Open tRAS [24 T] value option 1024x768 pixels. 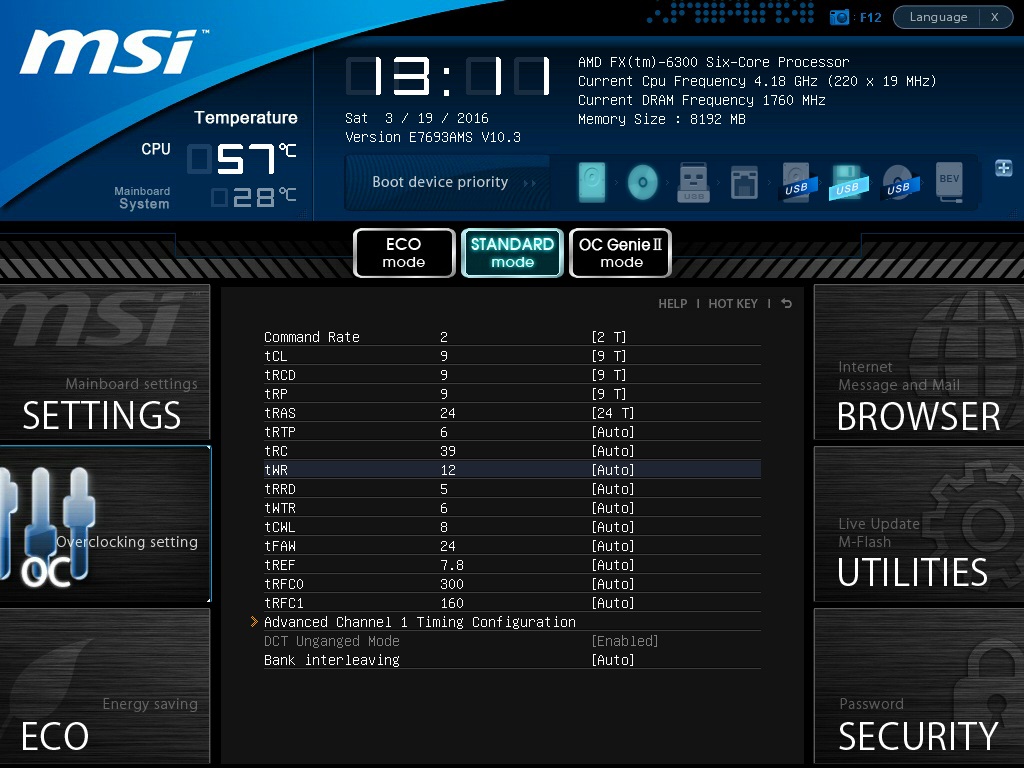point(613,413)
